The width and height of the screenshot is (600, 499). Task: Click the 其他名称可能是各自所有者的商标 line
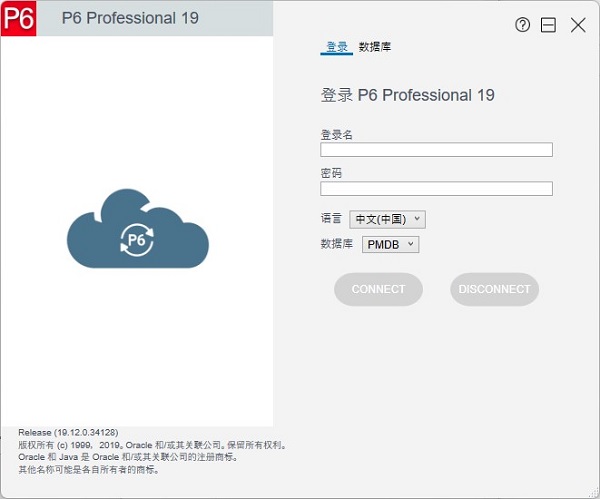[x=88, y=469]
